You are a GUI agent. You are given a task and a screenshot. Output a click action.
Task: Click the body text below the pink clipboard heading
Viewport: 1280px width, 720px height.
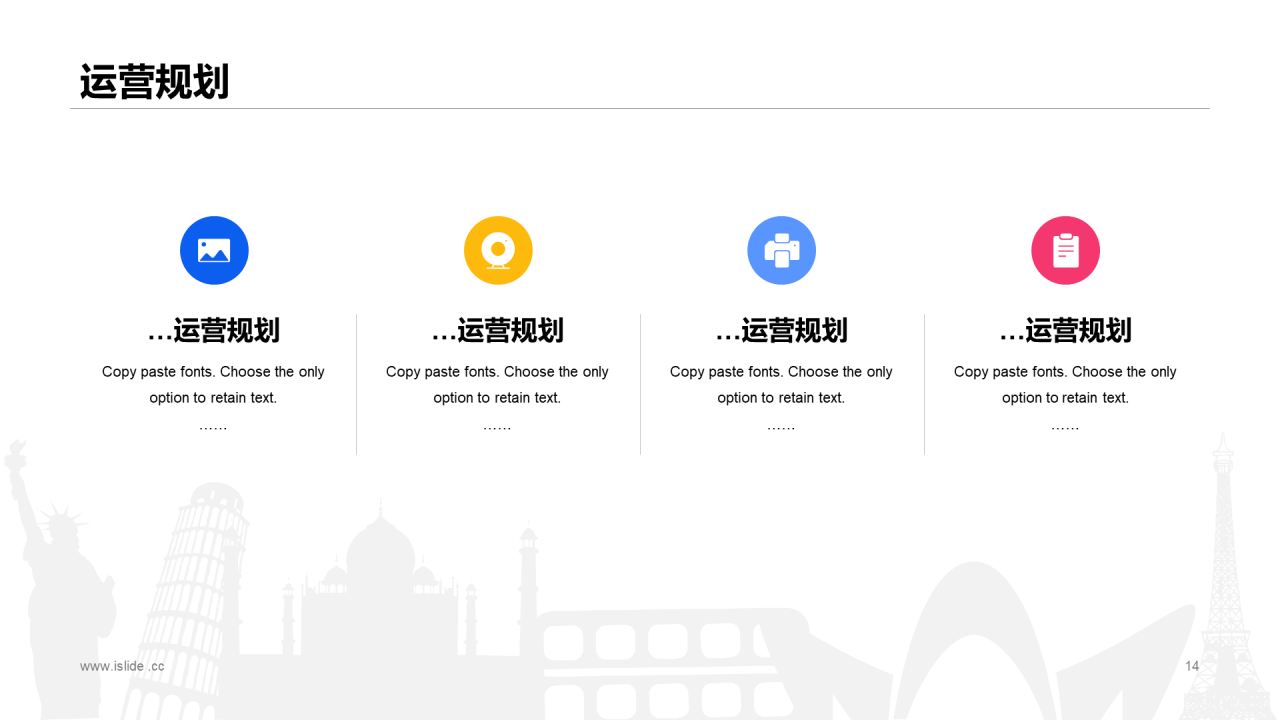(1065, 385)
